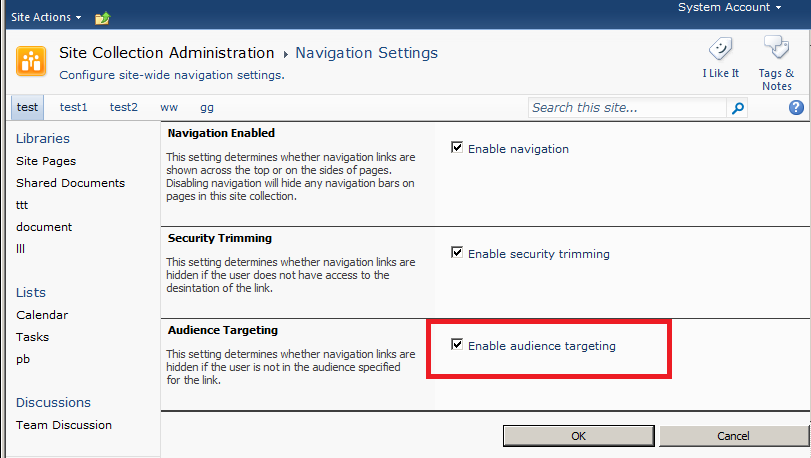Confirm settings with the OK button
This screenshot has width=811, height=458.
tap(579, 436)
